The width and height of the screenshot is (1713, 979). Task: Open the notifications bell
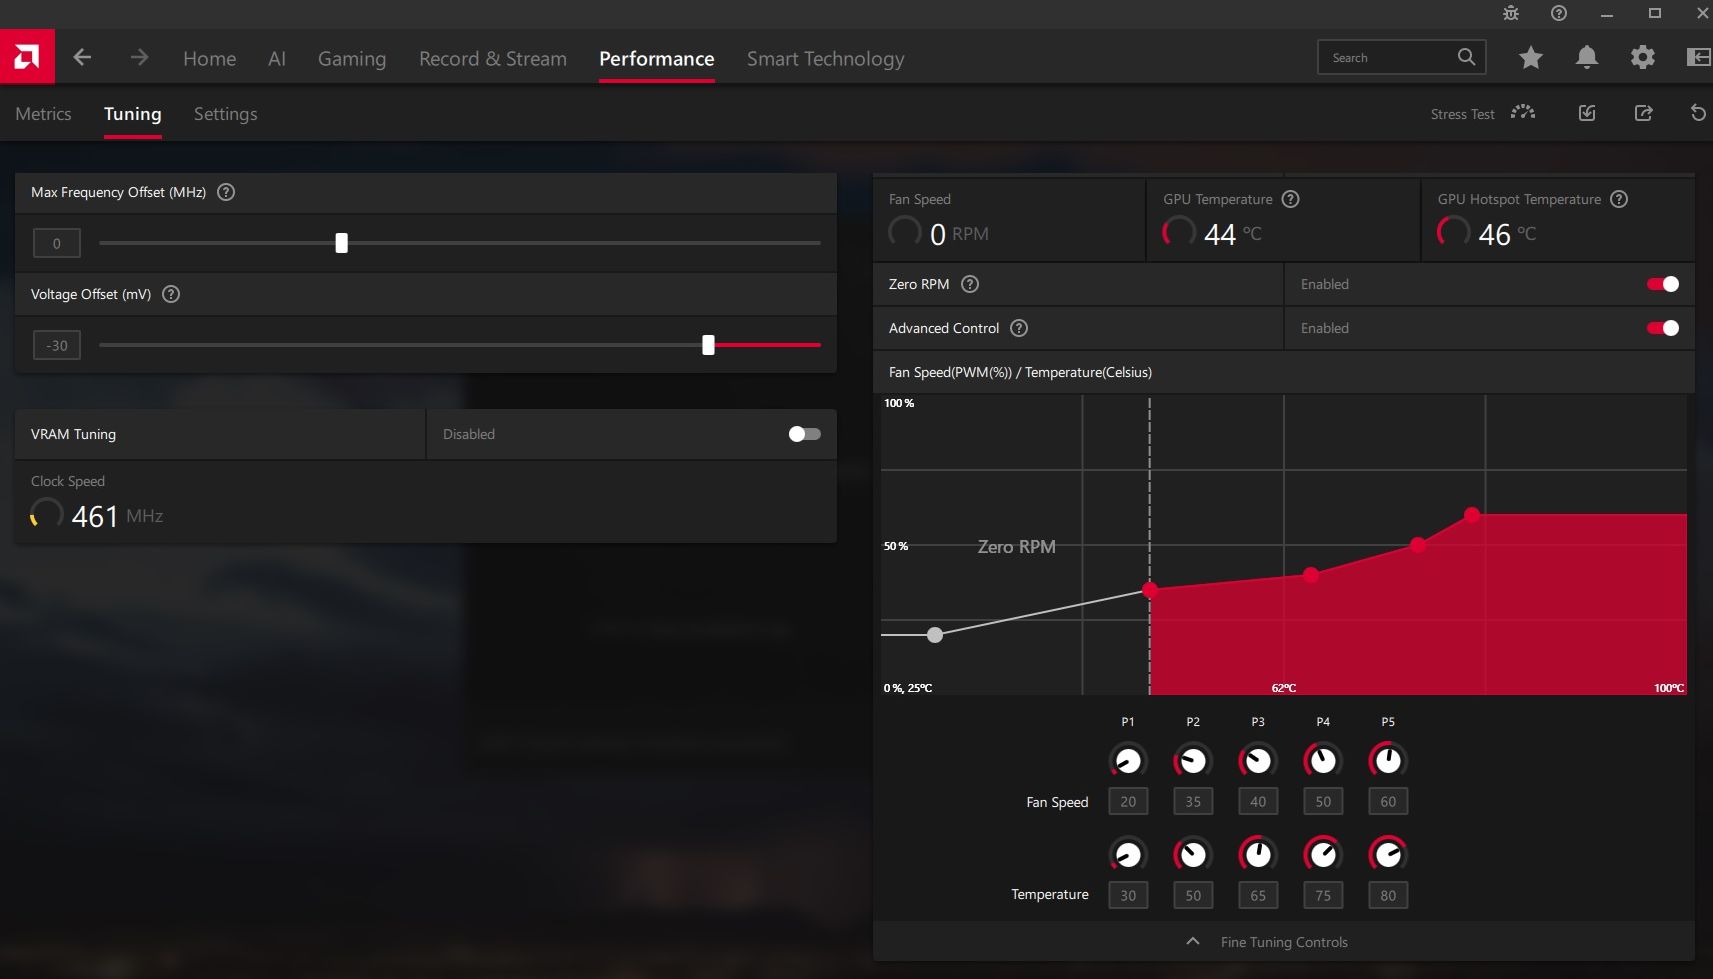click(x=1586, y=58)
